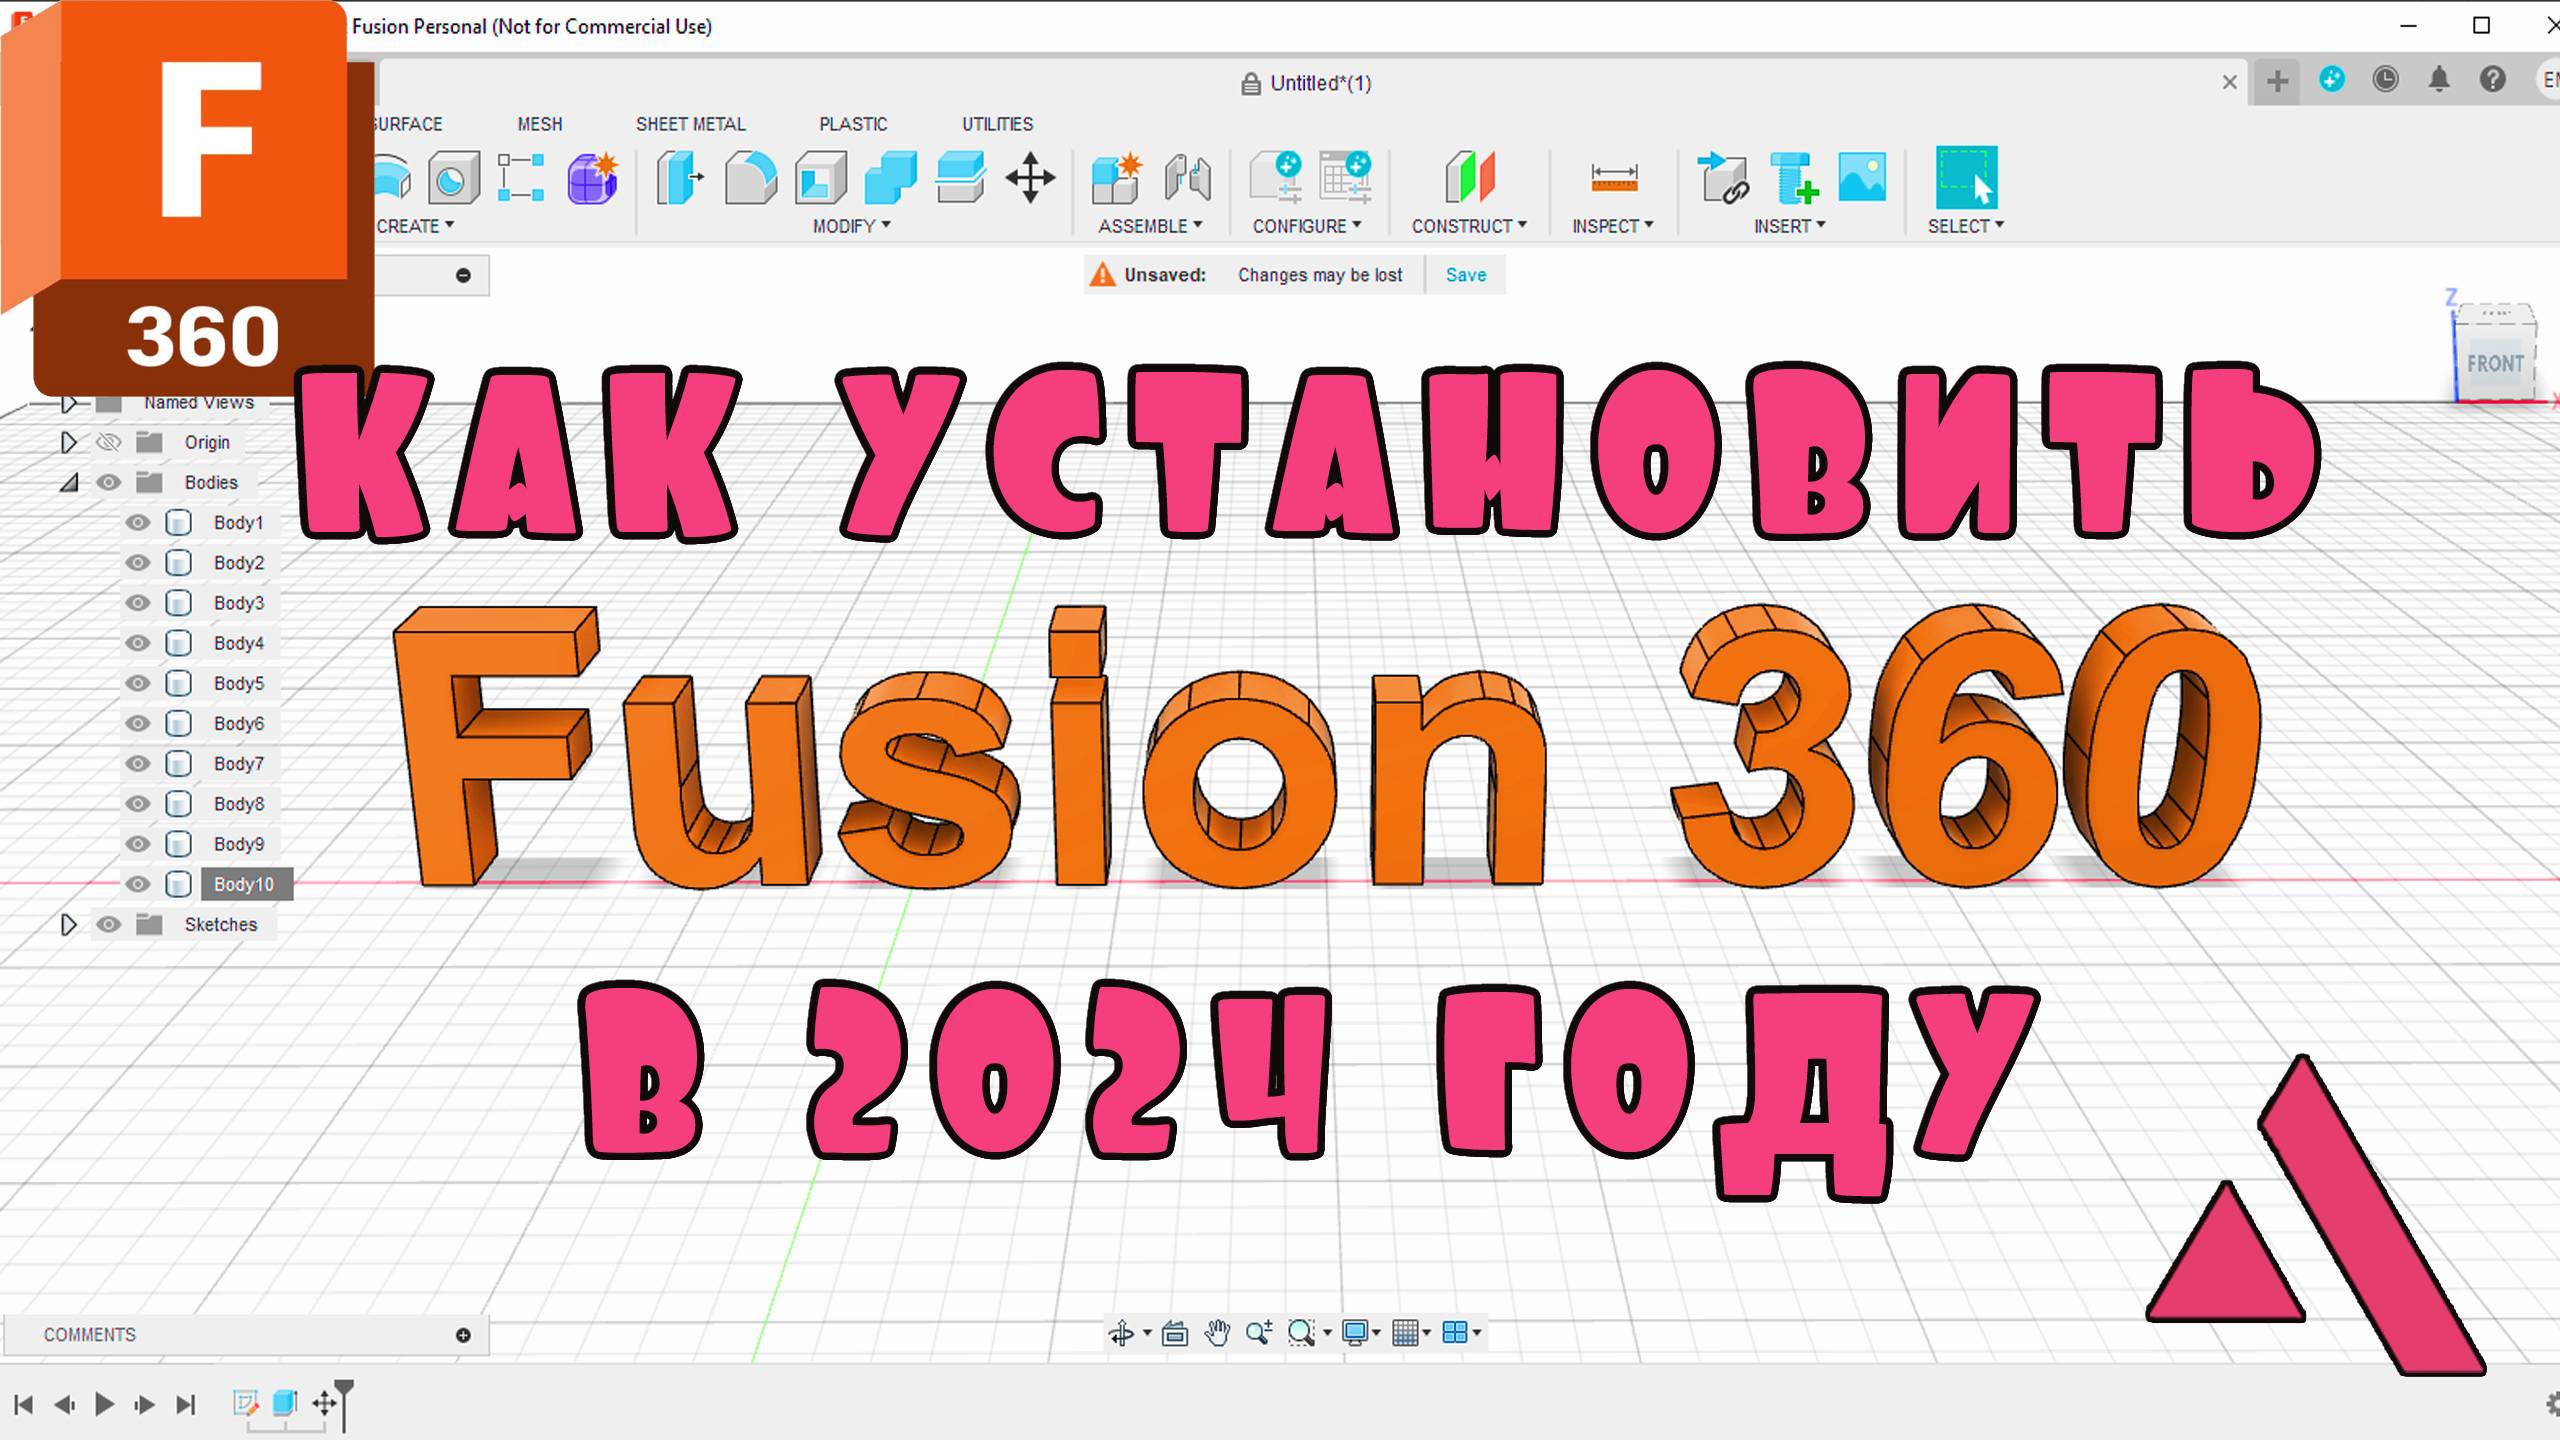Open the Create Form purple icon

point(593,178)
